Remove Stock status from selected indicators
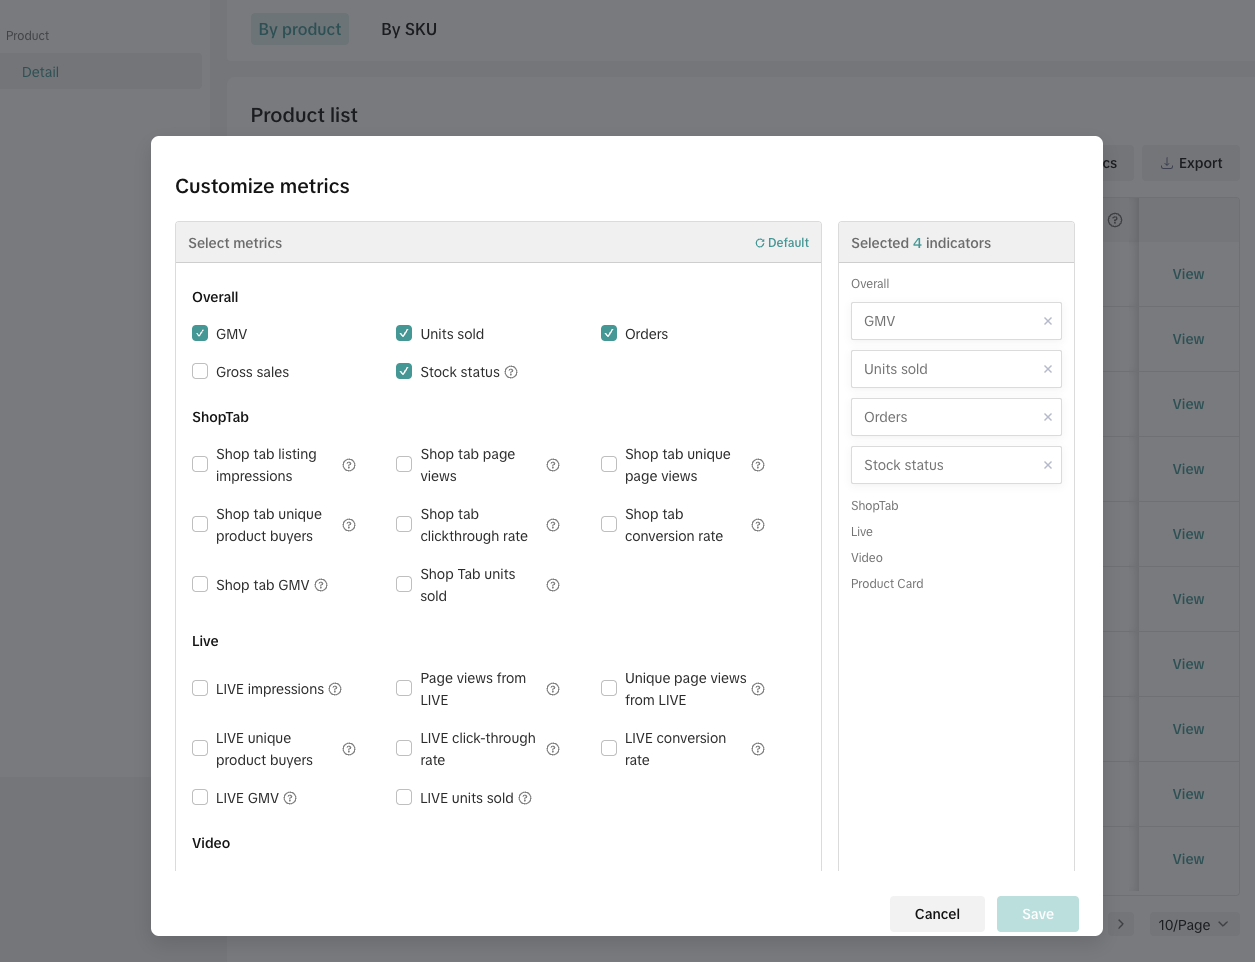The width and height of the screenshot is (1255, 962). tap(1047, 465)
